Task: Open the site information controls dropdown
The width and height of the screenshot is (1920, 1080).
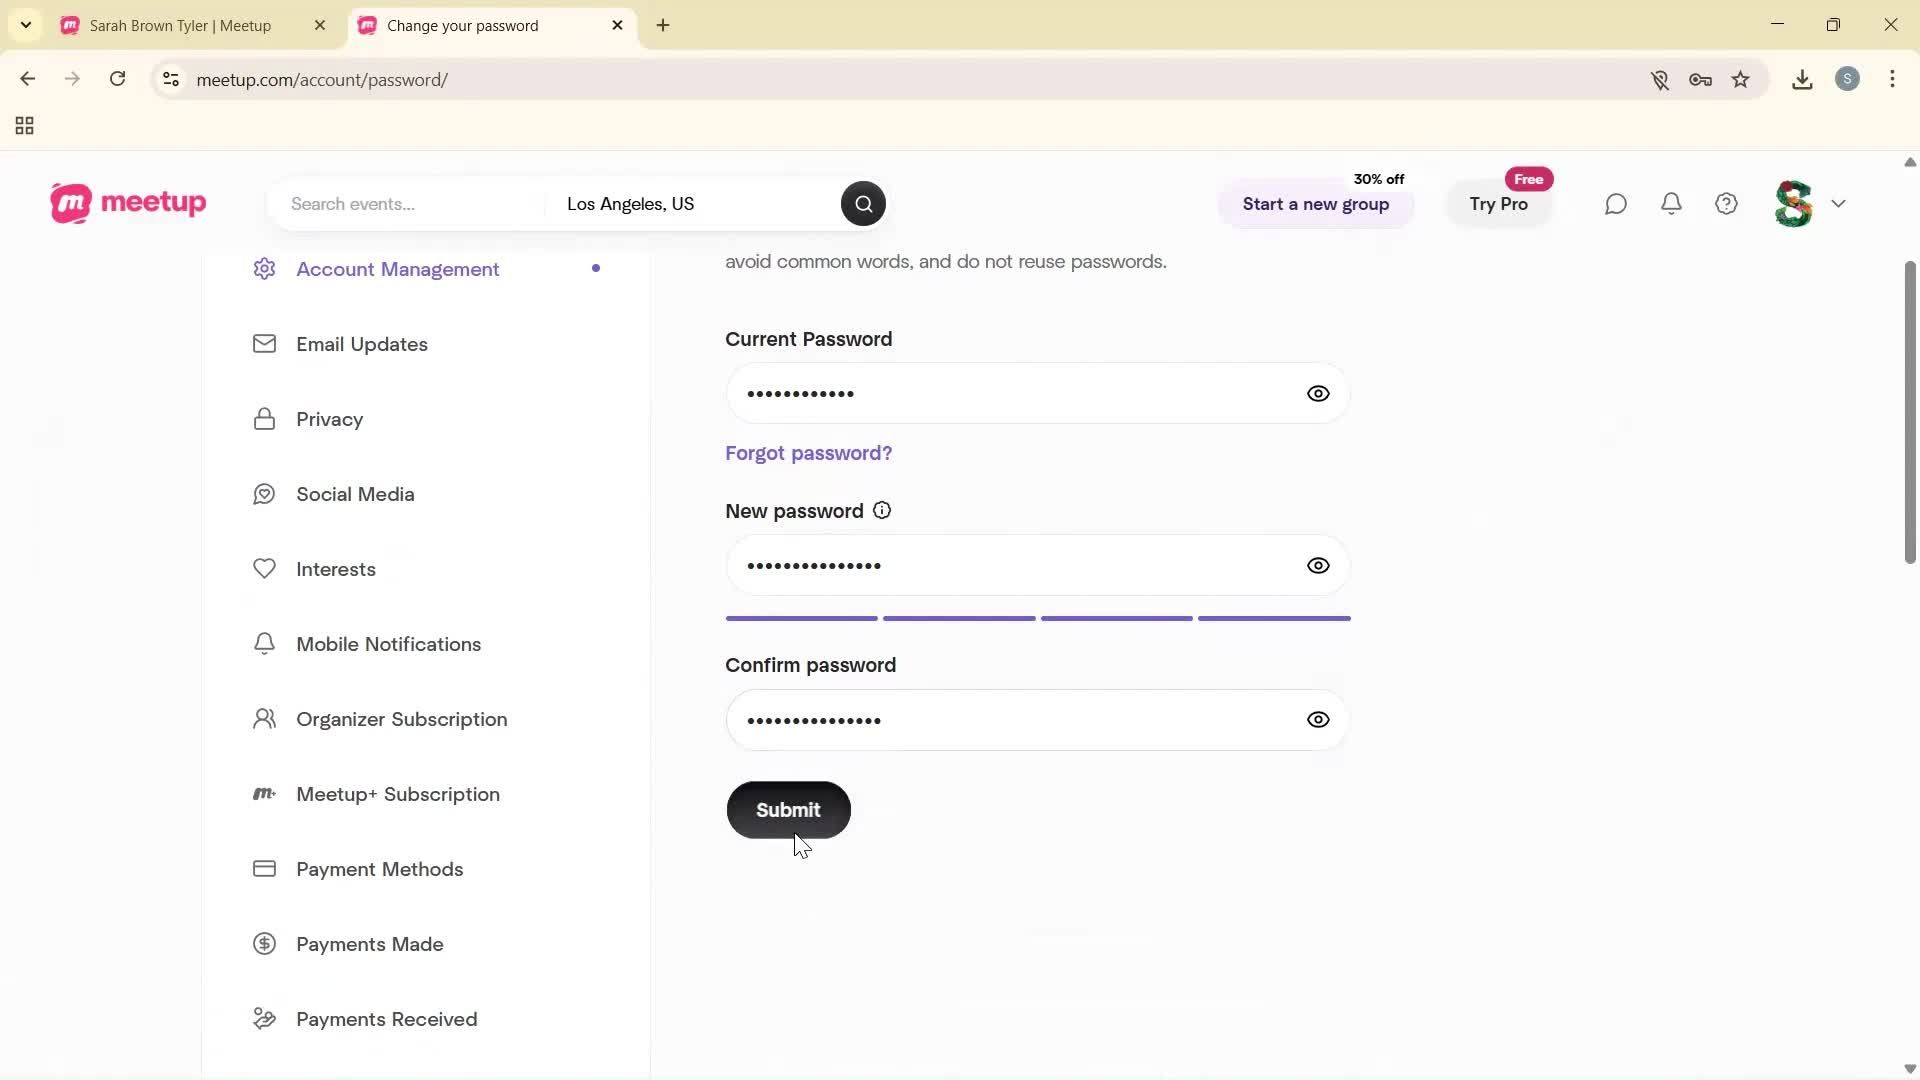Action: (x=170, y=80)
